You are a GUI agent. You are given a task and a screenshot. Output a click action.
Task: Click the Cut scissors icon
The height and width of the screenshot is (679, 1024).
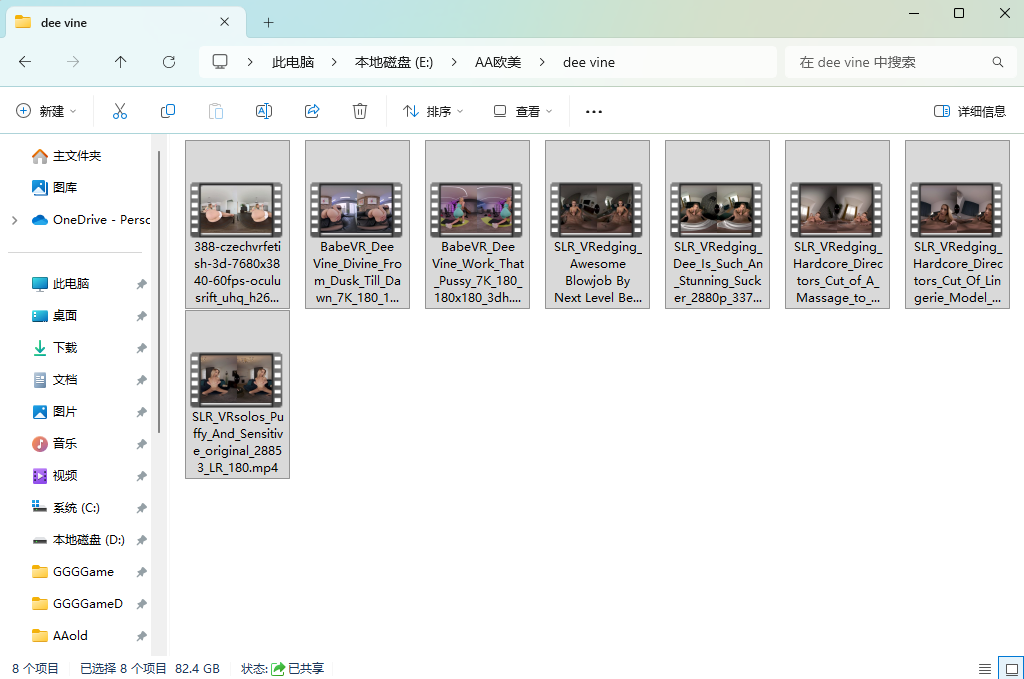(120, 111)
